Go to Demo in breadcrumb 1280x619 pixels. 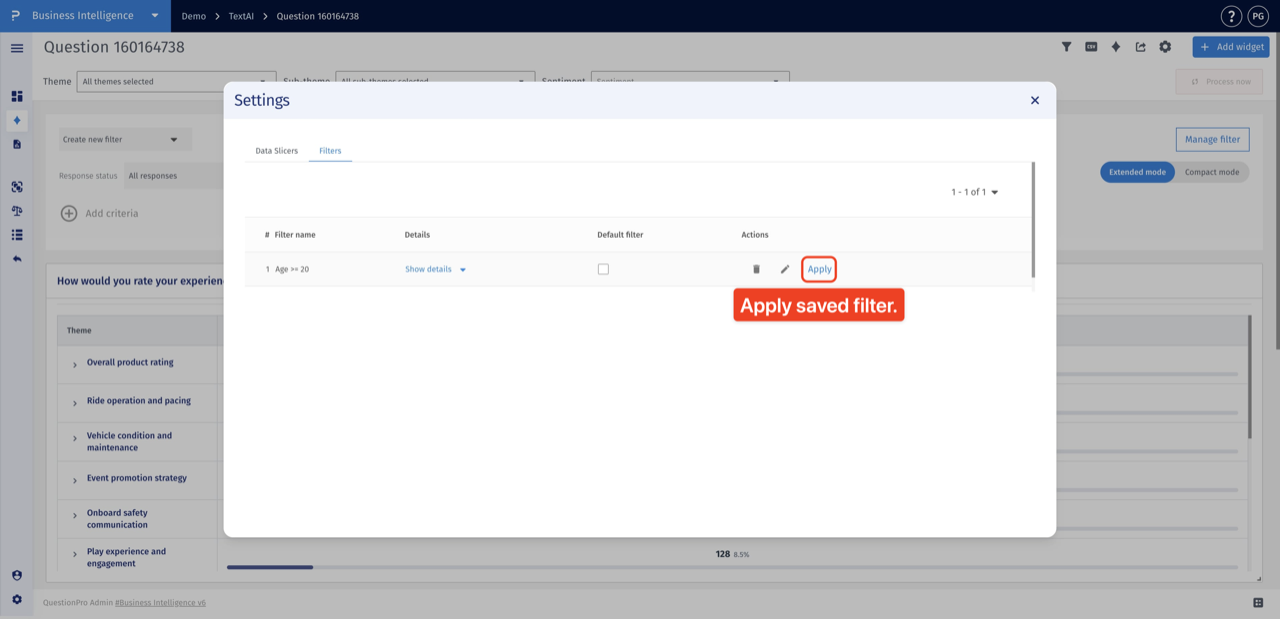point(194,16)
